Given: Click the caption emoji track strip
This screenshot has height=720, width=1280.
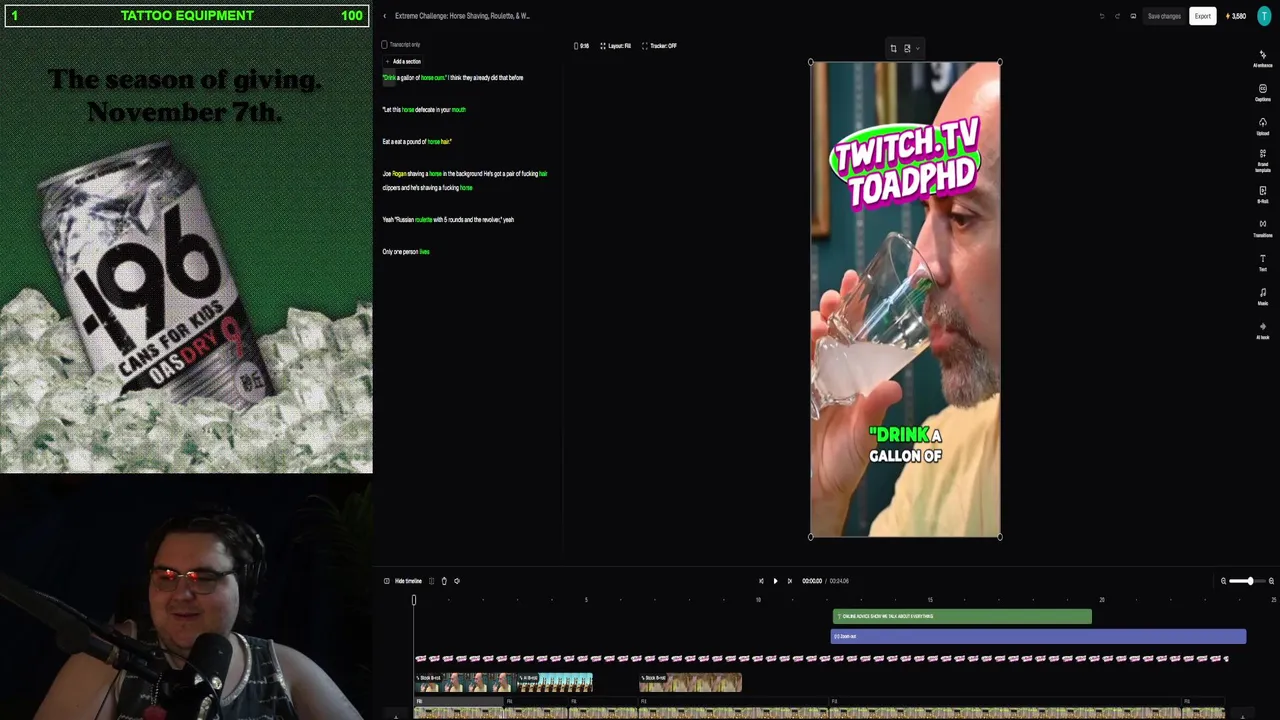Looking at the screenshot, I should coord(821,658).
